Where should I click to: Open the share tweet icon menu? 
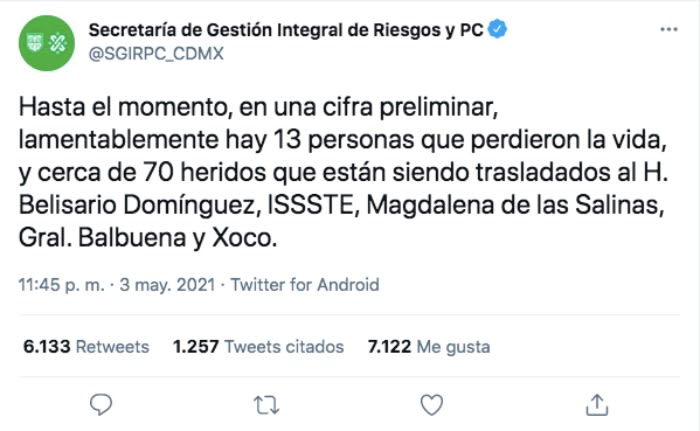point(597,403)
